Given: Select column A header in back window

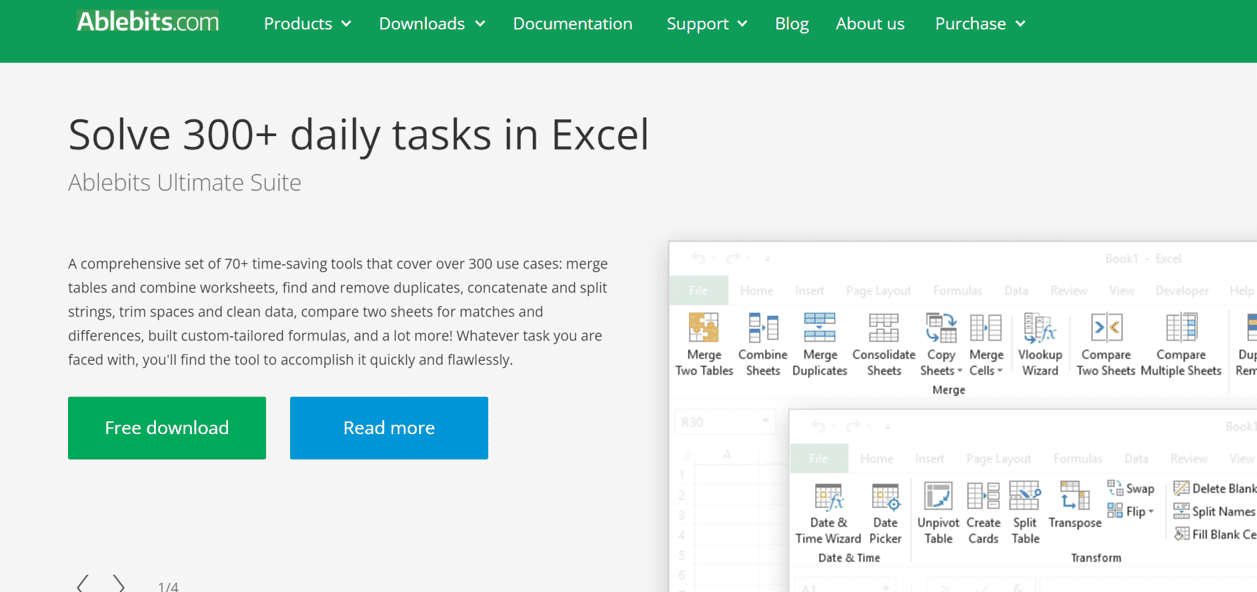Looking at the screenshot, I should [727, 454].
